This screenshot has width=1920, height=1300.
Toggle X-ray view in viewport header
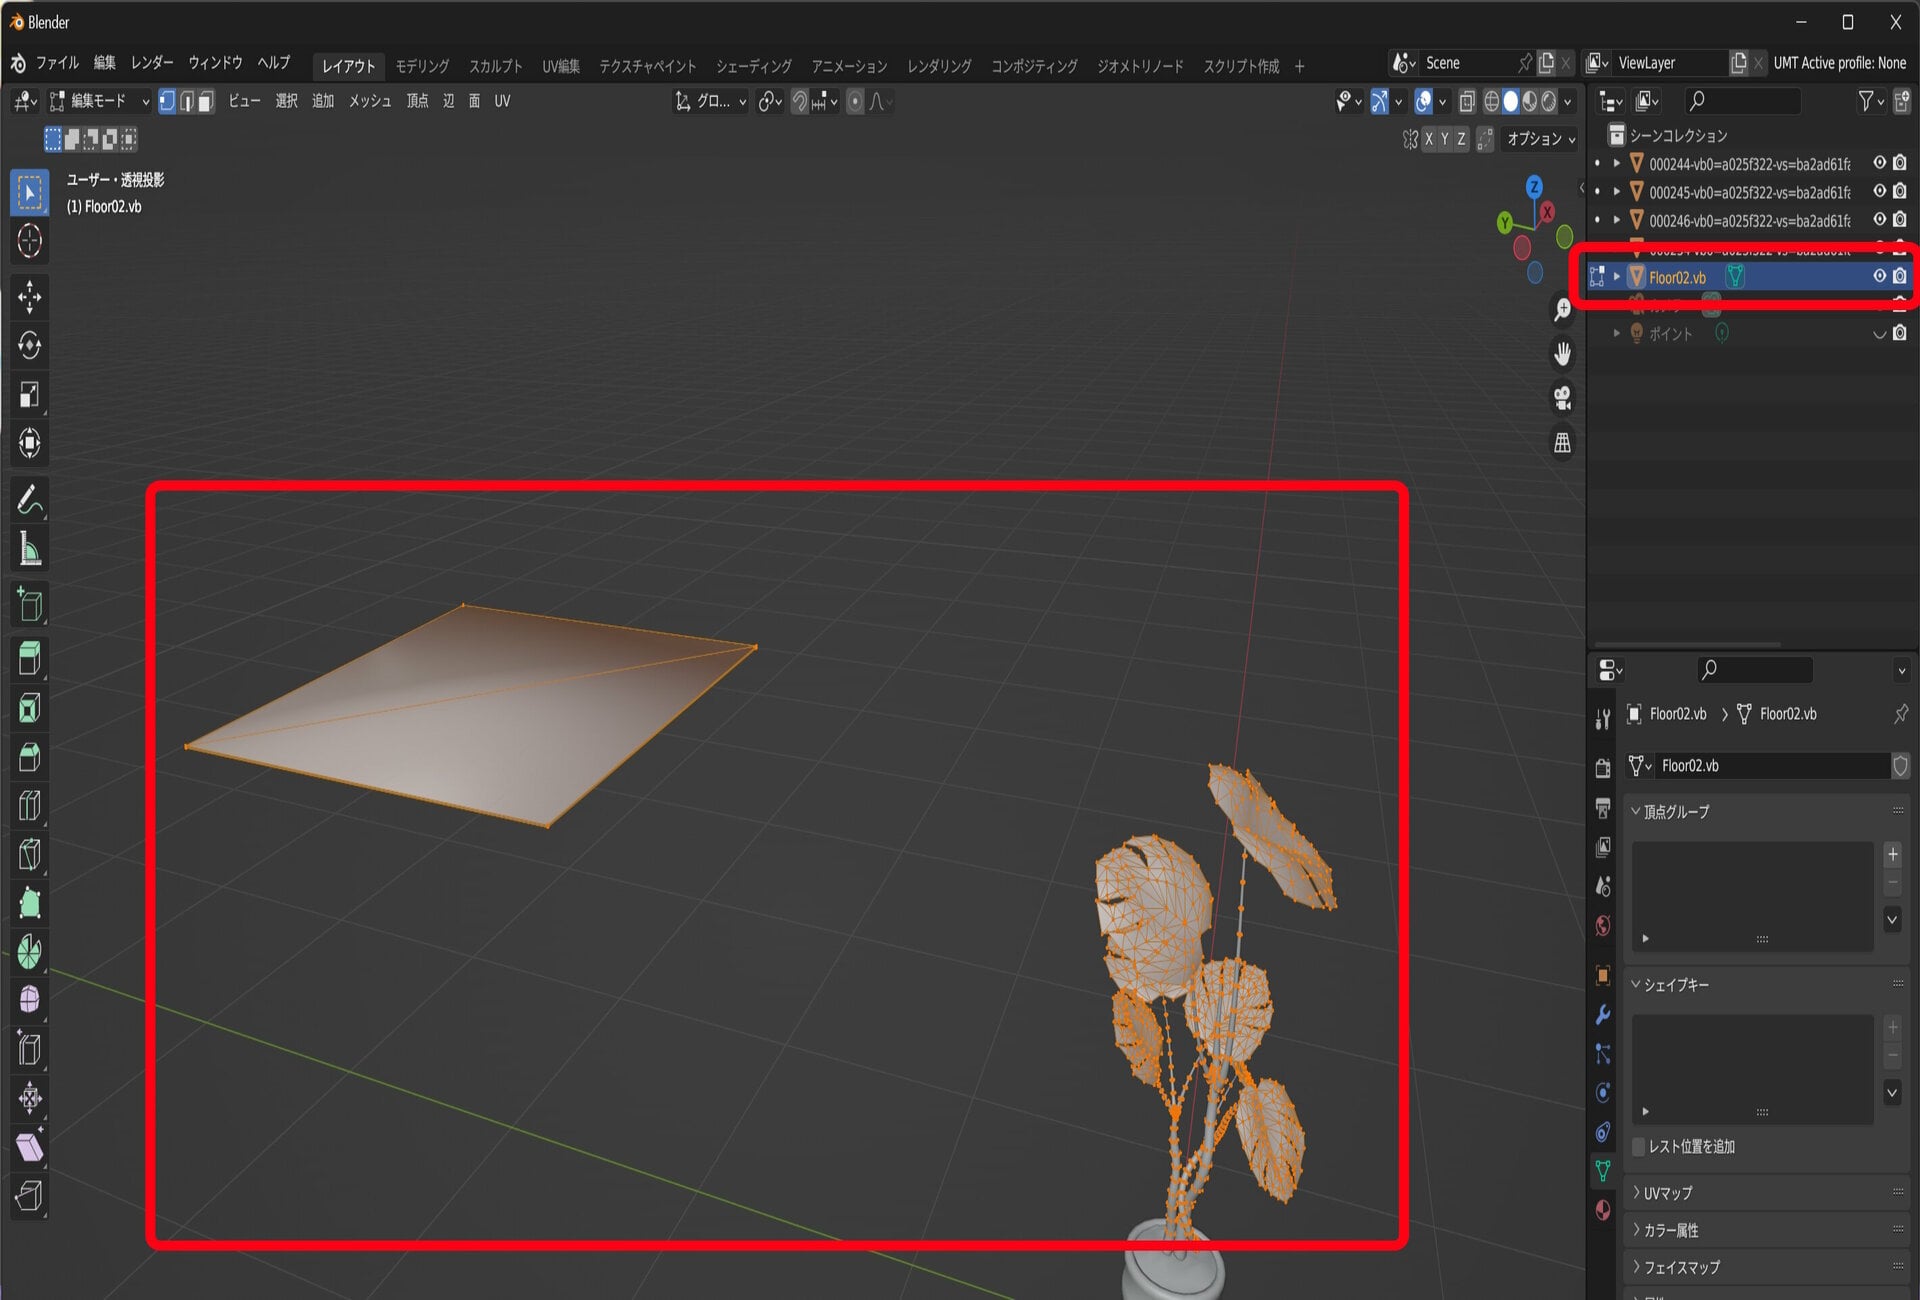(1467, 101)
